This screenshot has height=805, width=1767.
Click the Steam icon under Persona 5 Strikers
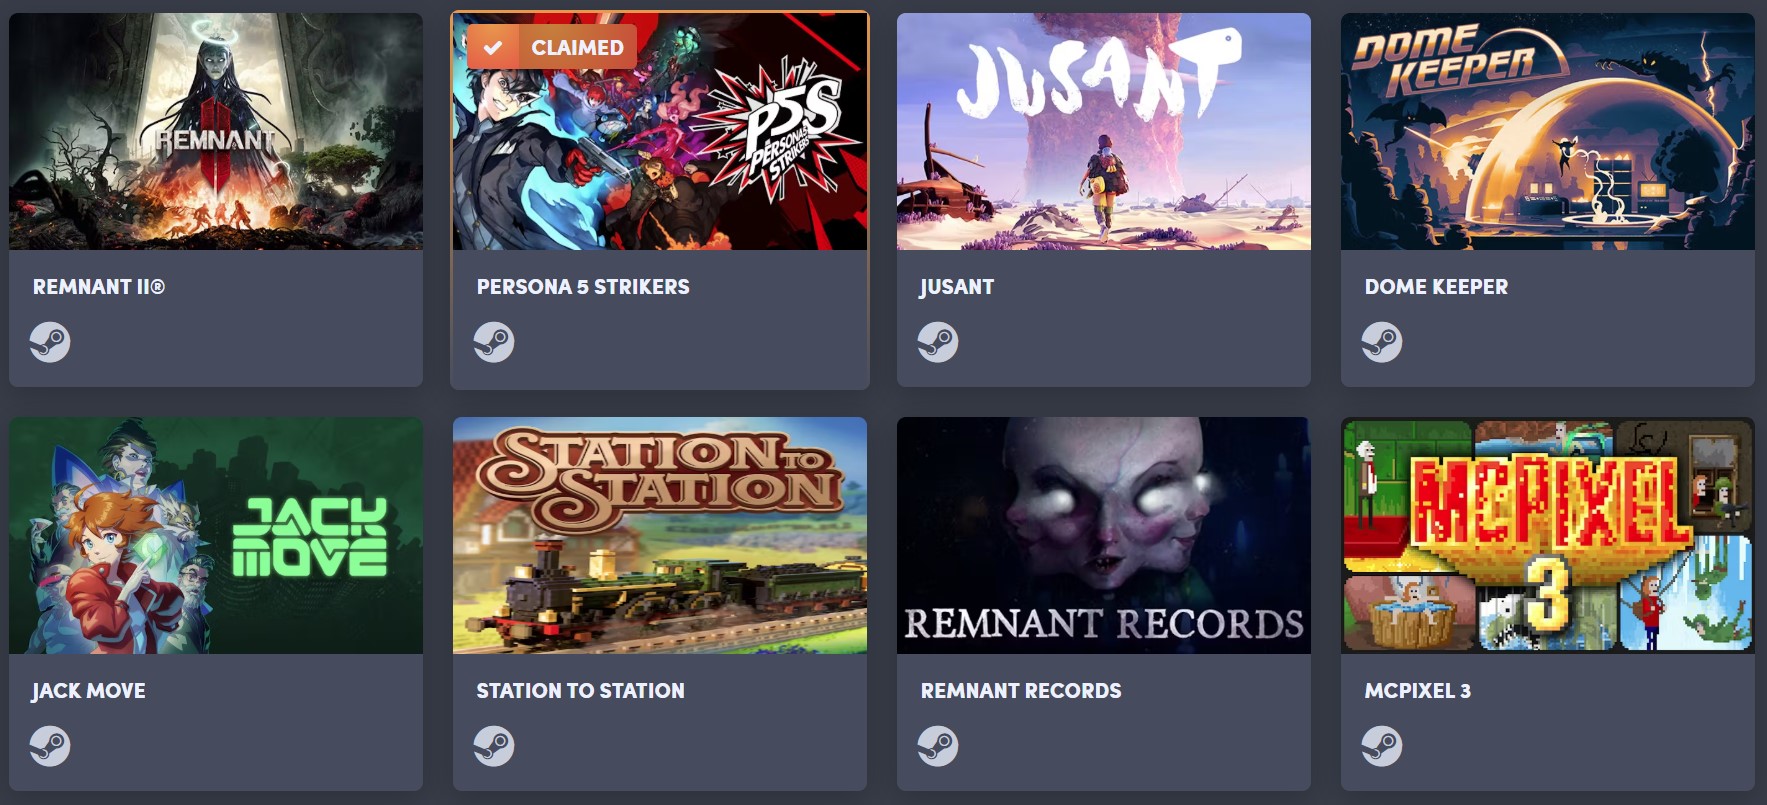pos(494,343)
